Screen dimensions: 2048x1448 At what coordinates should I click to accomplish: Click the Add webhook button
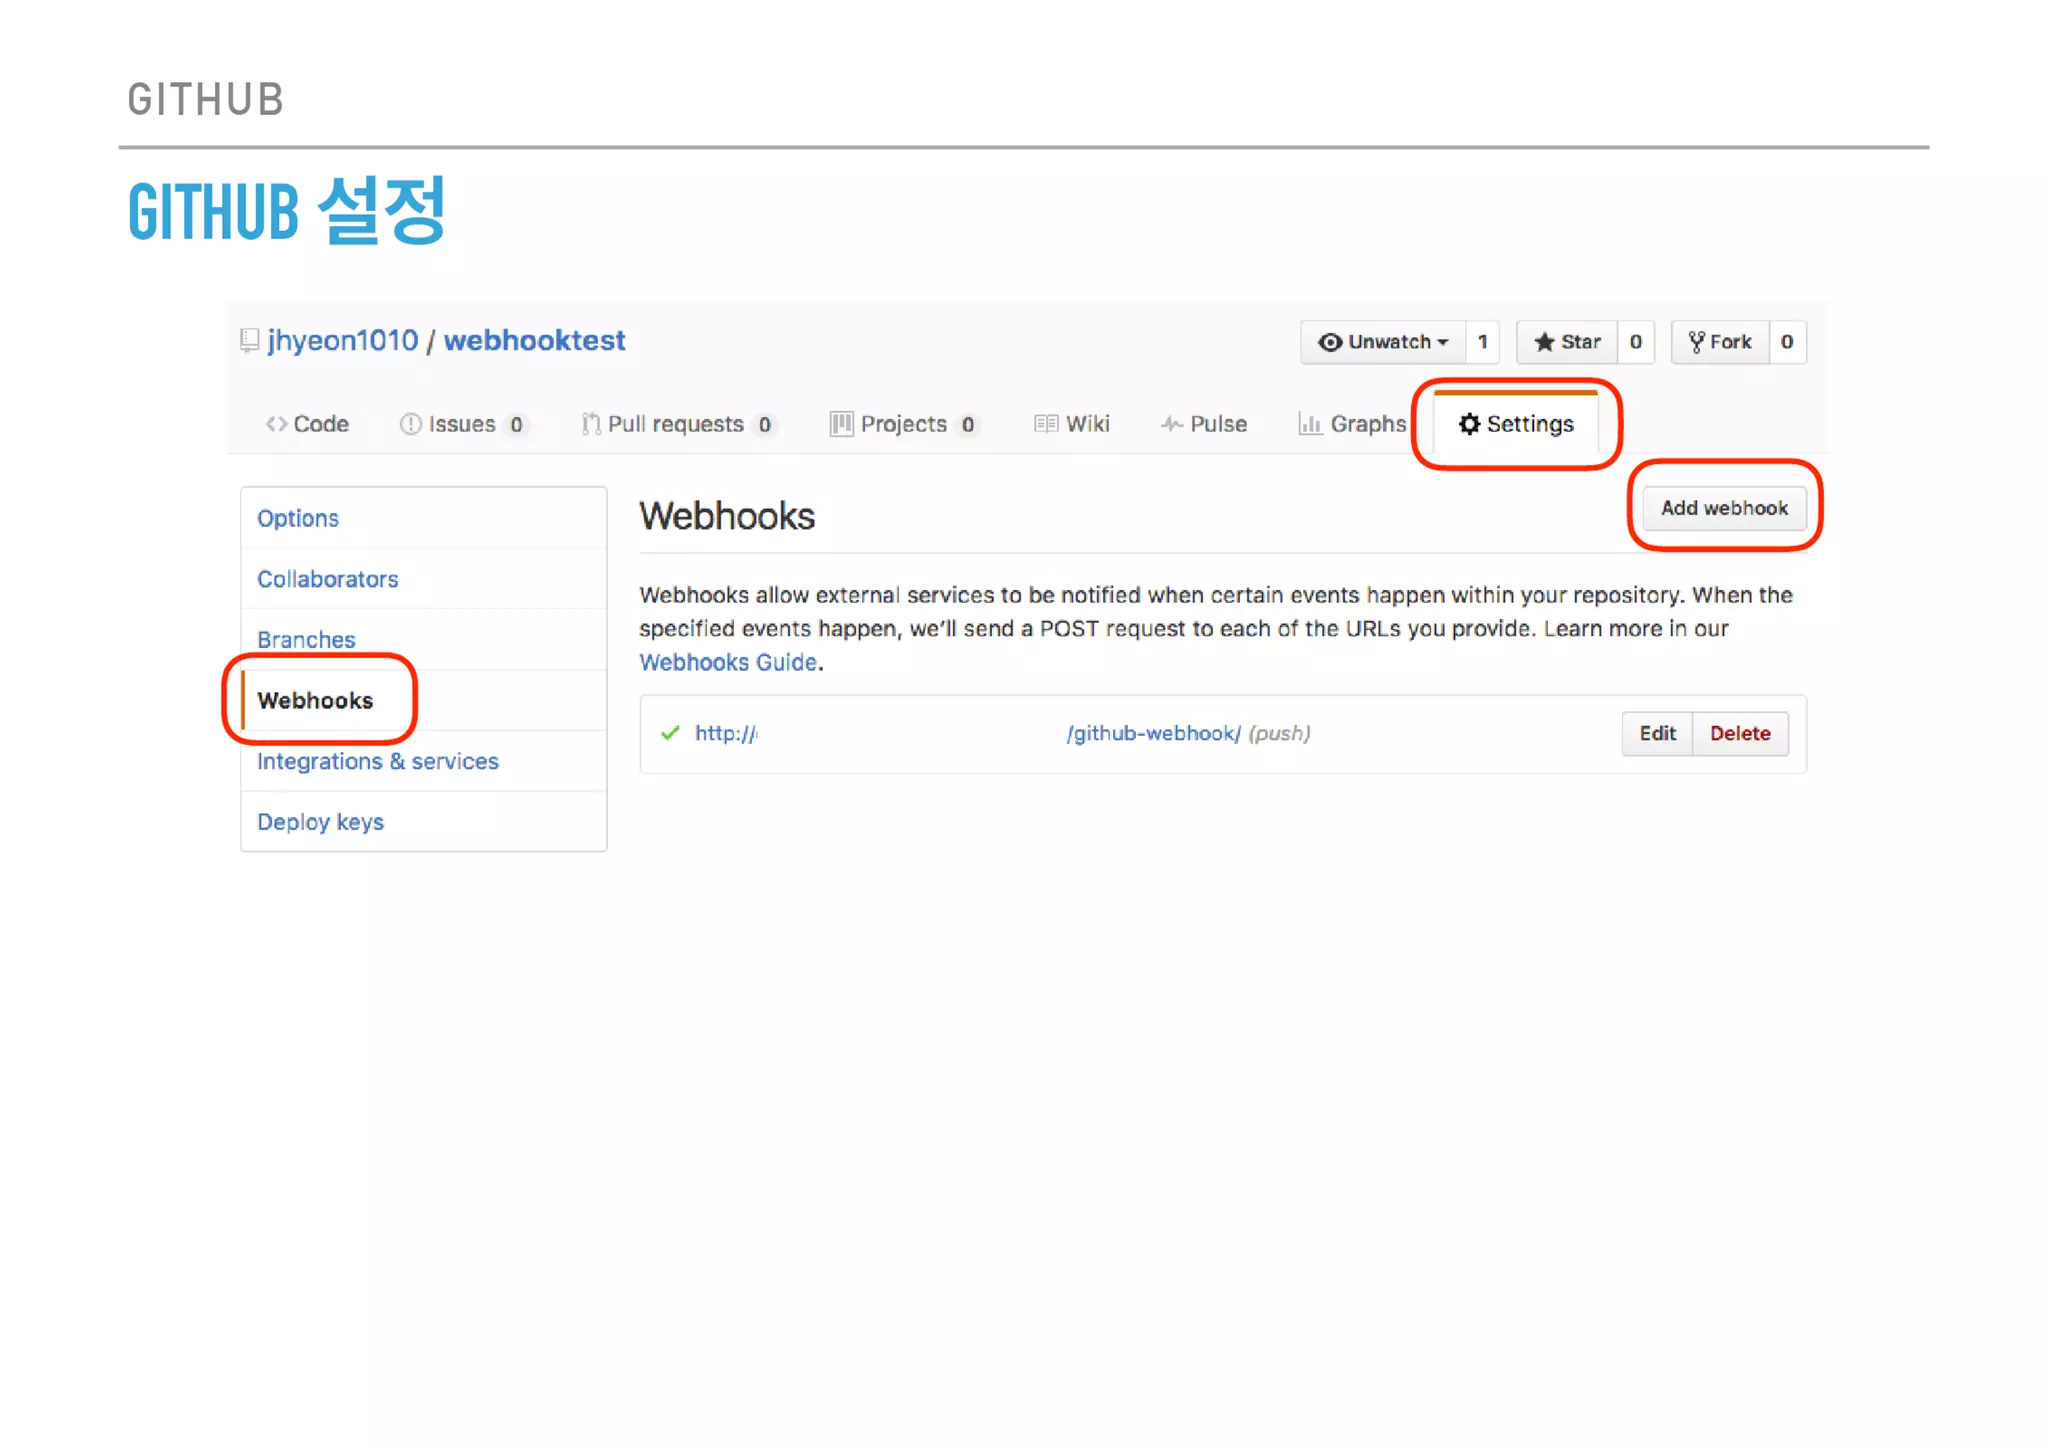pyautogui.click(x=1724, y=508)
